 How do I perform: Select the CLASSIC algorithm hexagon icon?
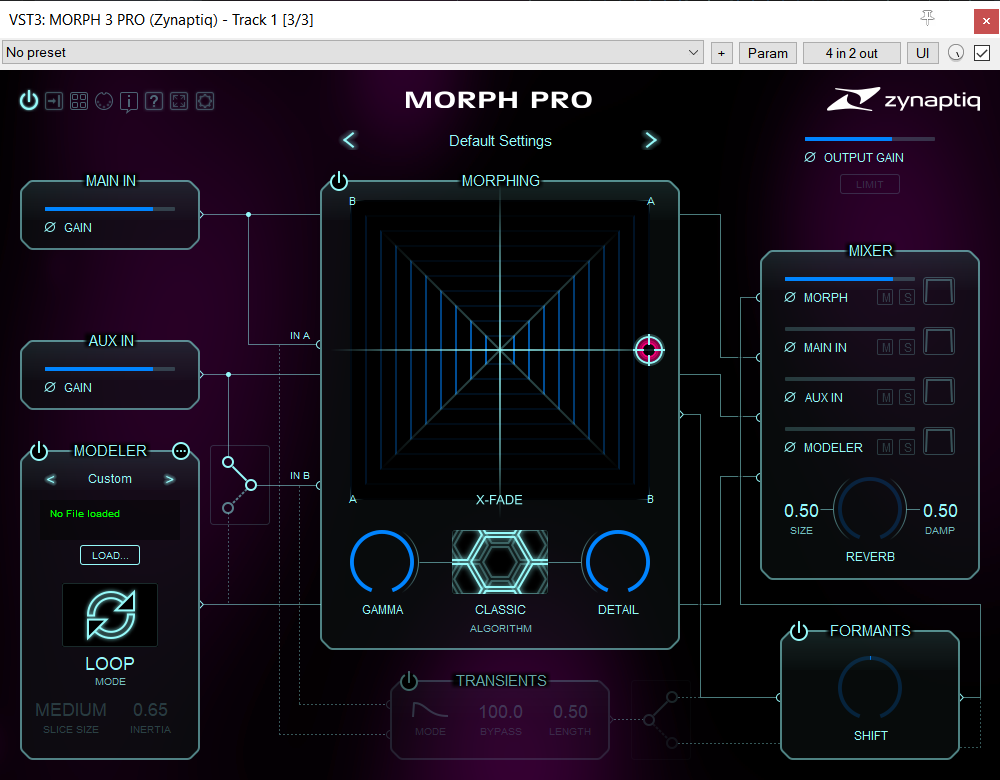click(500, 562)
